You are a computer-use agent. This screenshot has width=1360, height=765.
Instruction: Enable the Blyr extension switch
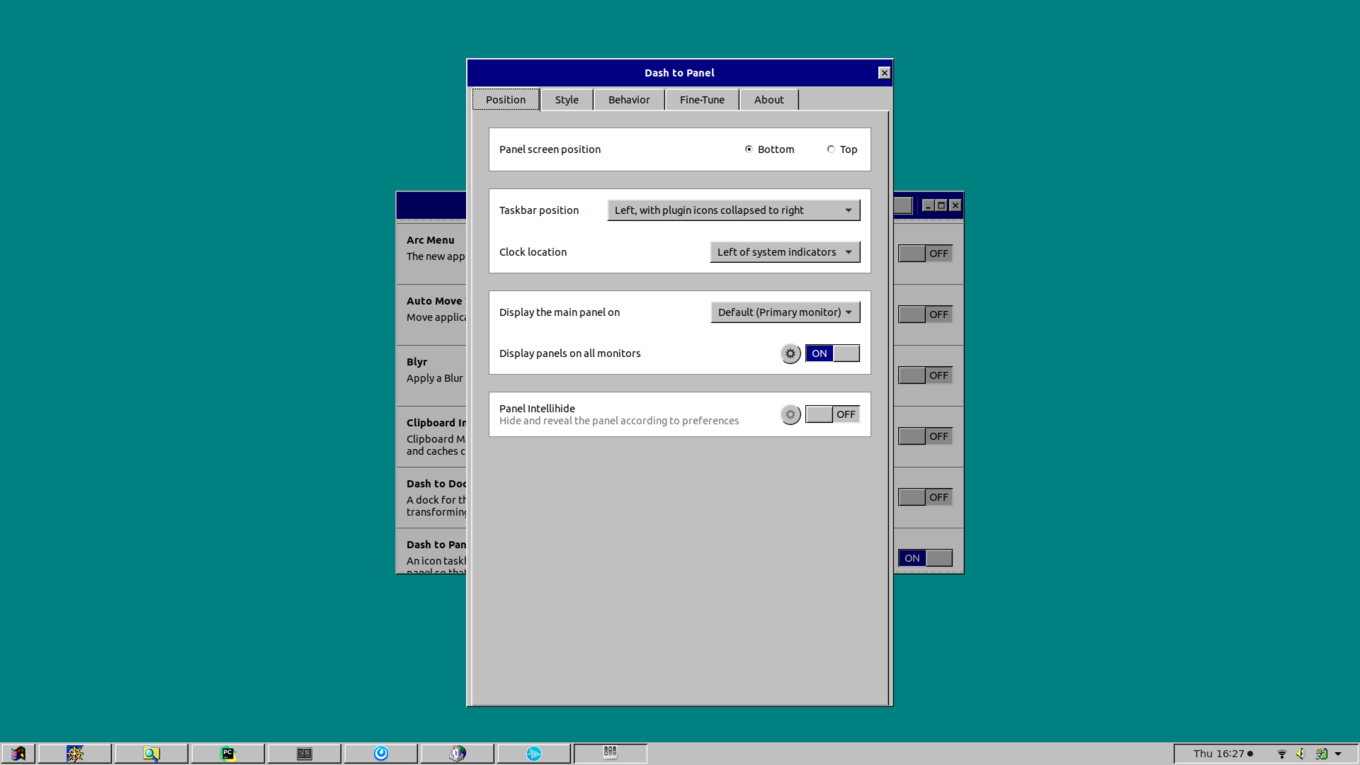pyautogui.click(x=925, y=375)
